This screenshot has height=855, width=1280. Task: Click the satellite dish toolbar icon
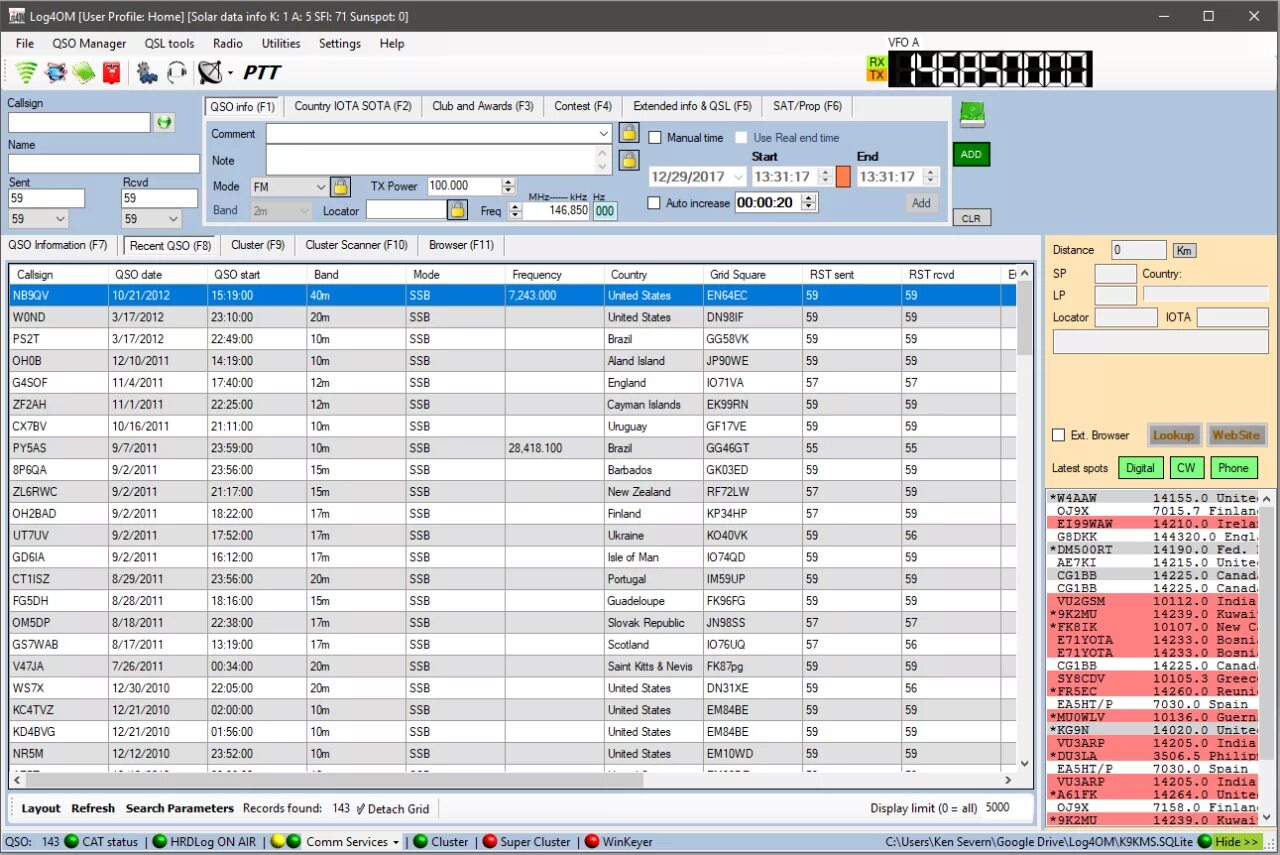point(210,72)
